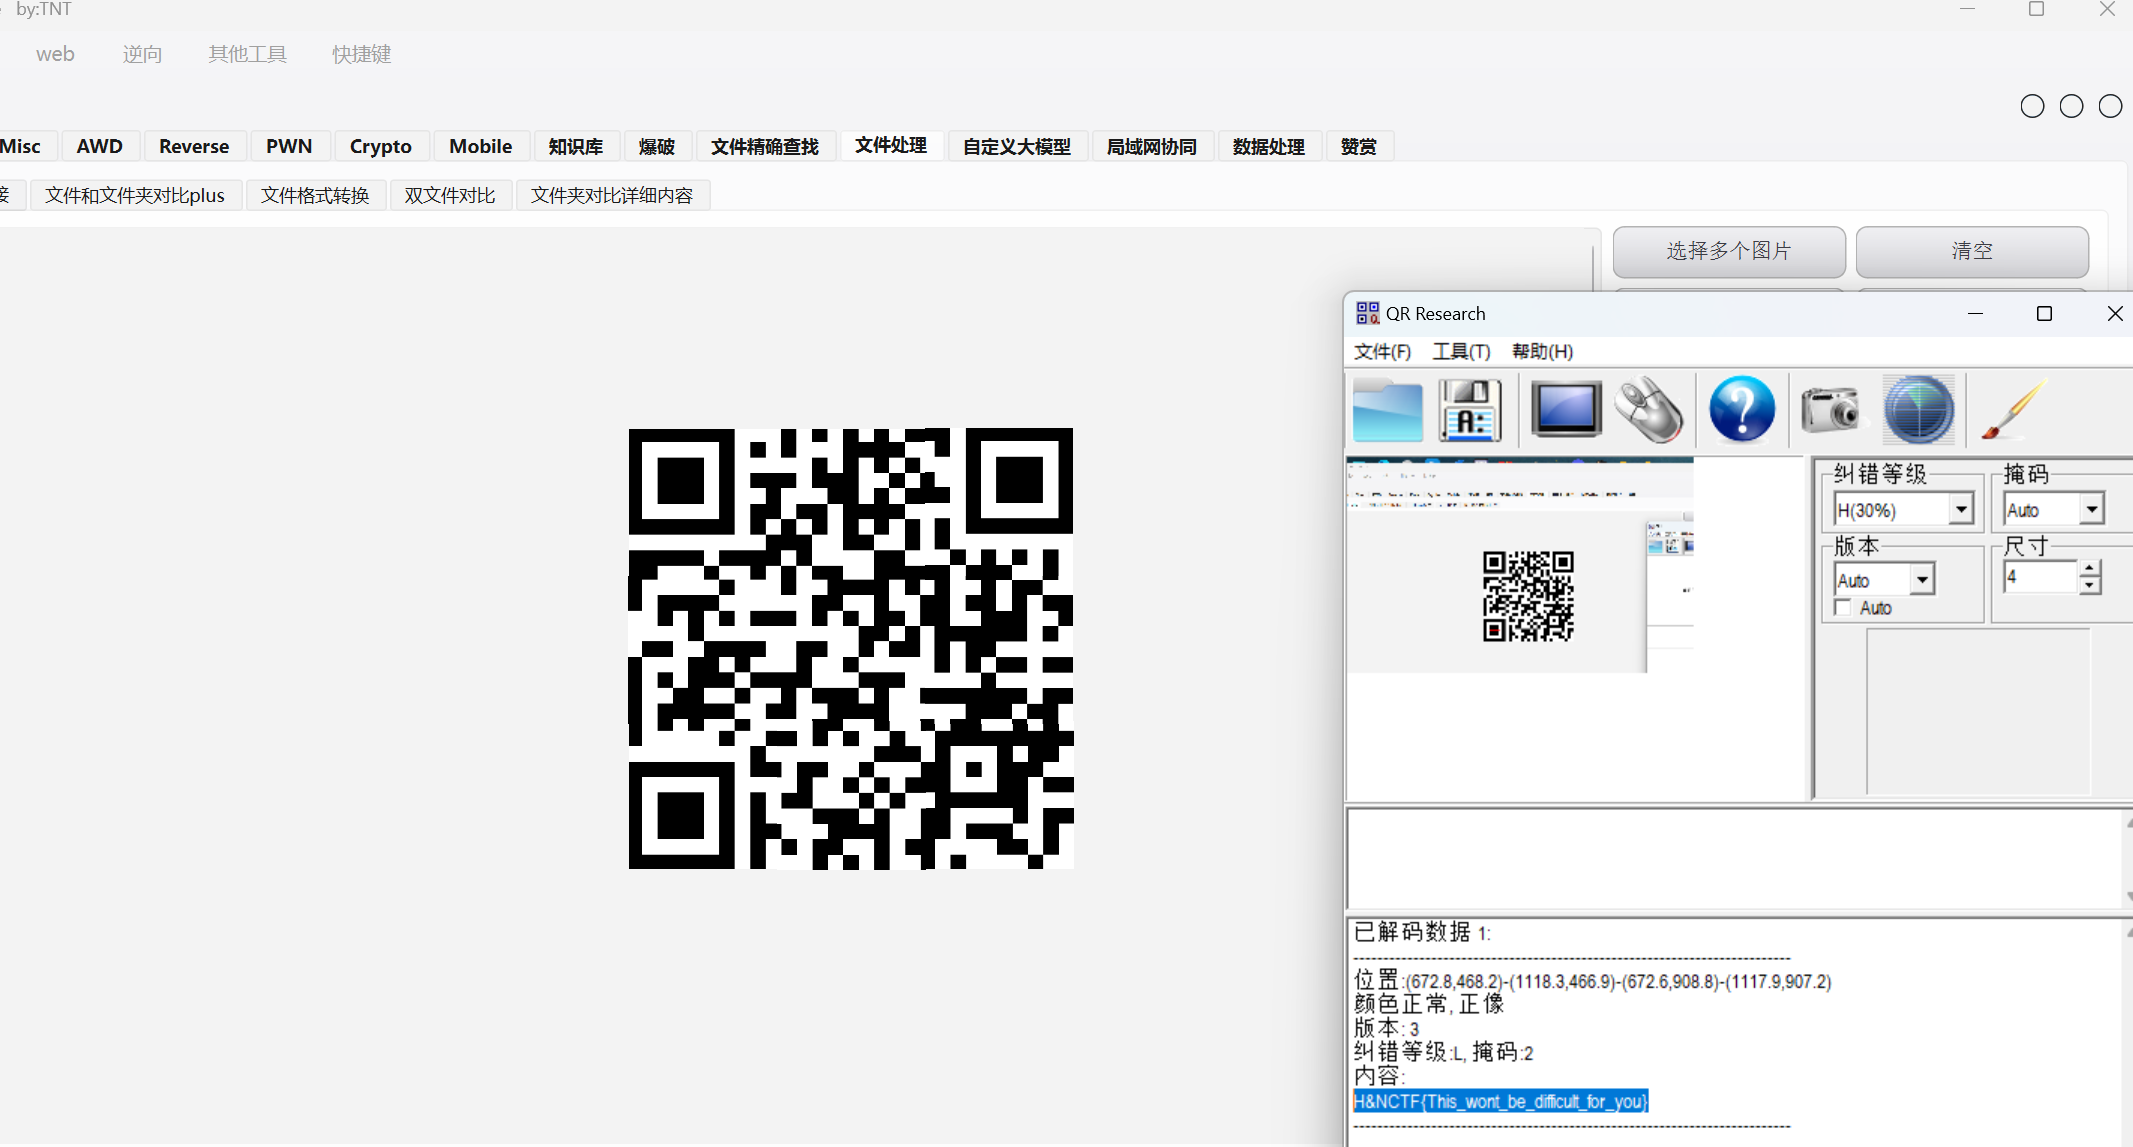This screenshot has height=1147, width=2133.
Task: Open the 文件格式转换 sub-tab
Action: [x=316, y=195]
